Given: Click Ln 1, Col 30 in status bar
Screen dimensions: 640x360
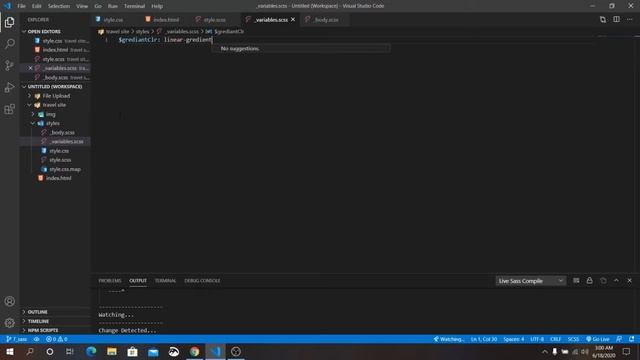Looking at the screenshot, I should 484,339.
